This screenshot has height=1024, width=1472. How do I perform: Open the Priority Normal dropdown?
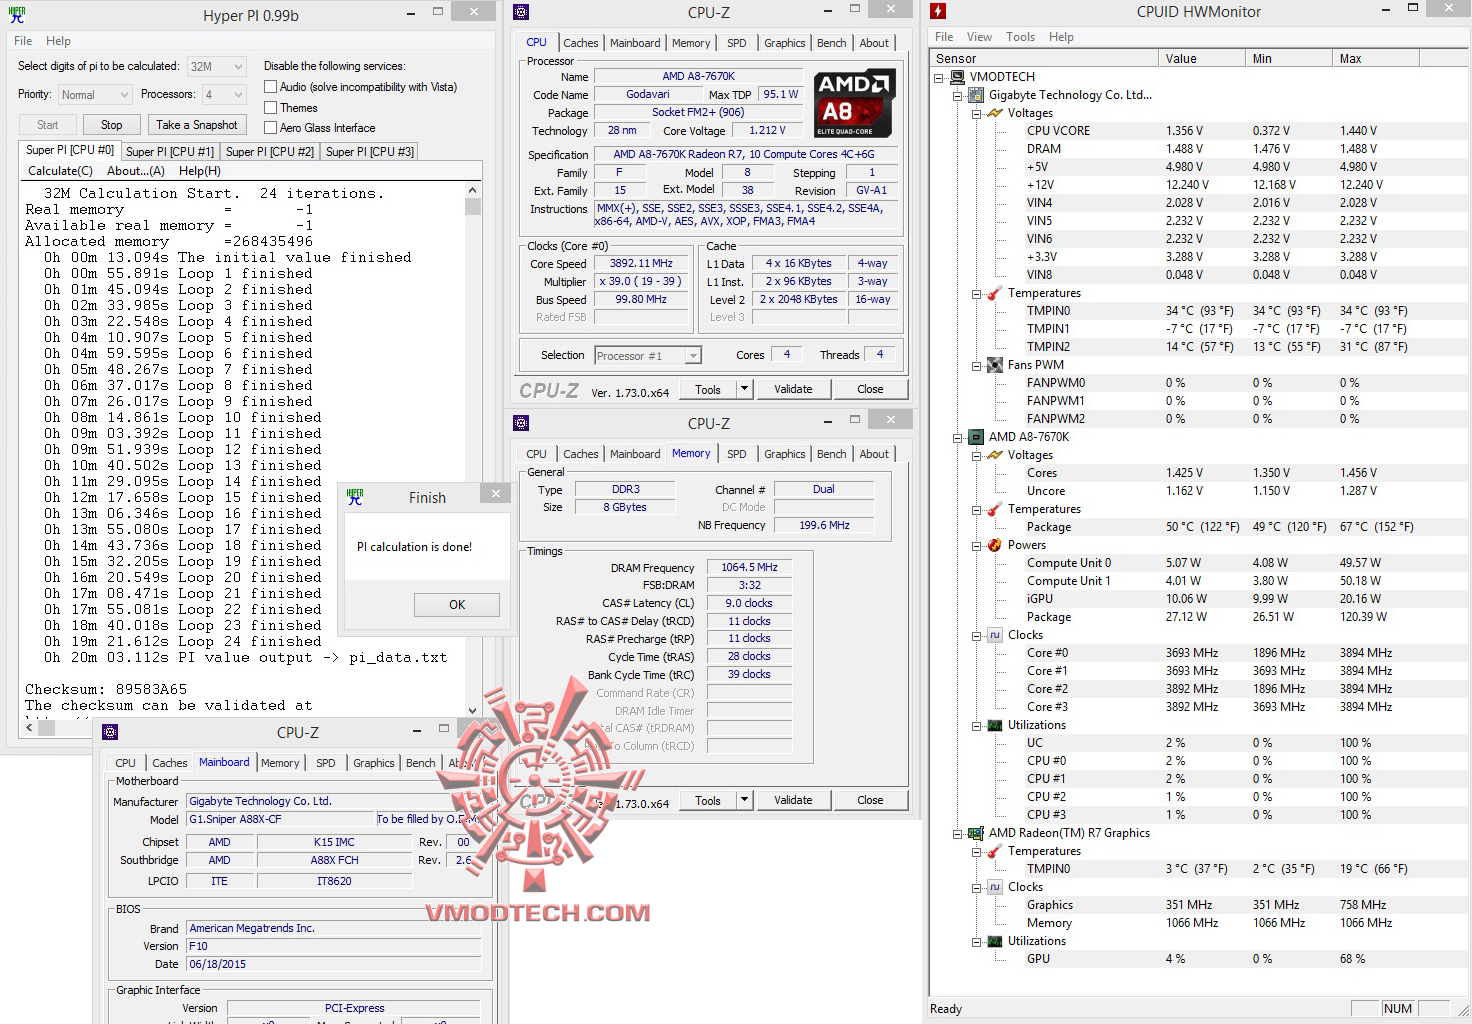[94, 94]
